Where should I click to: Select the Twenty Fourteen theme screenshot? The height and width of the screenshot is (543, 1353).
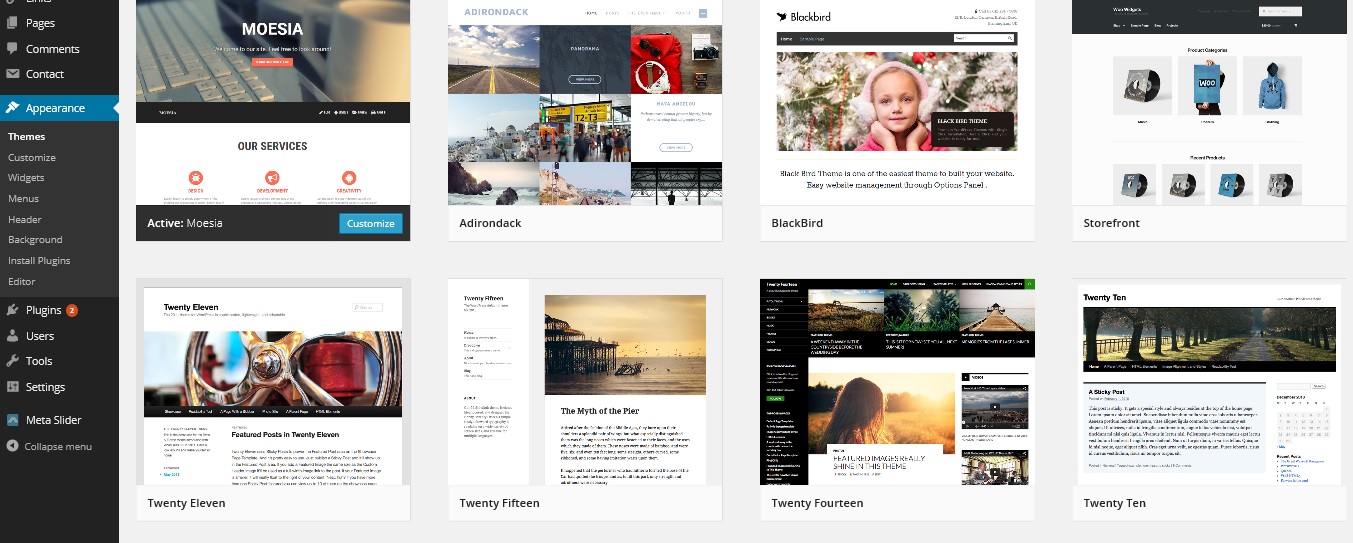[x=897, y=383]
